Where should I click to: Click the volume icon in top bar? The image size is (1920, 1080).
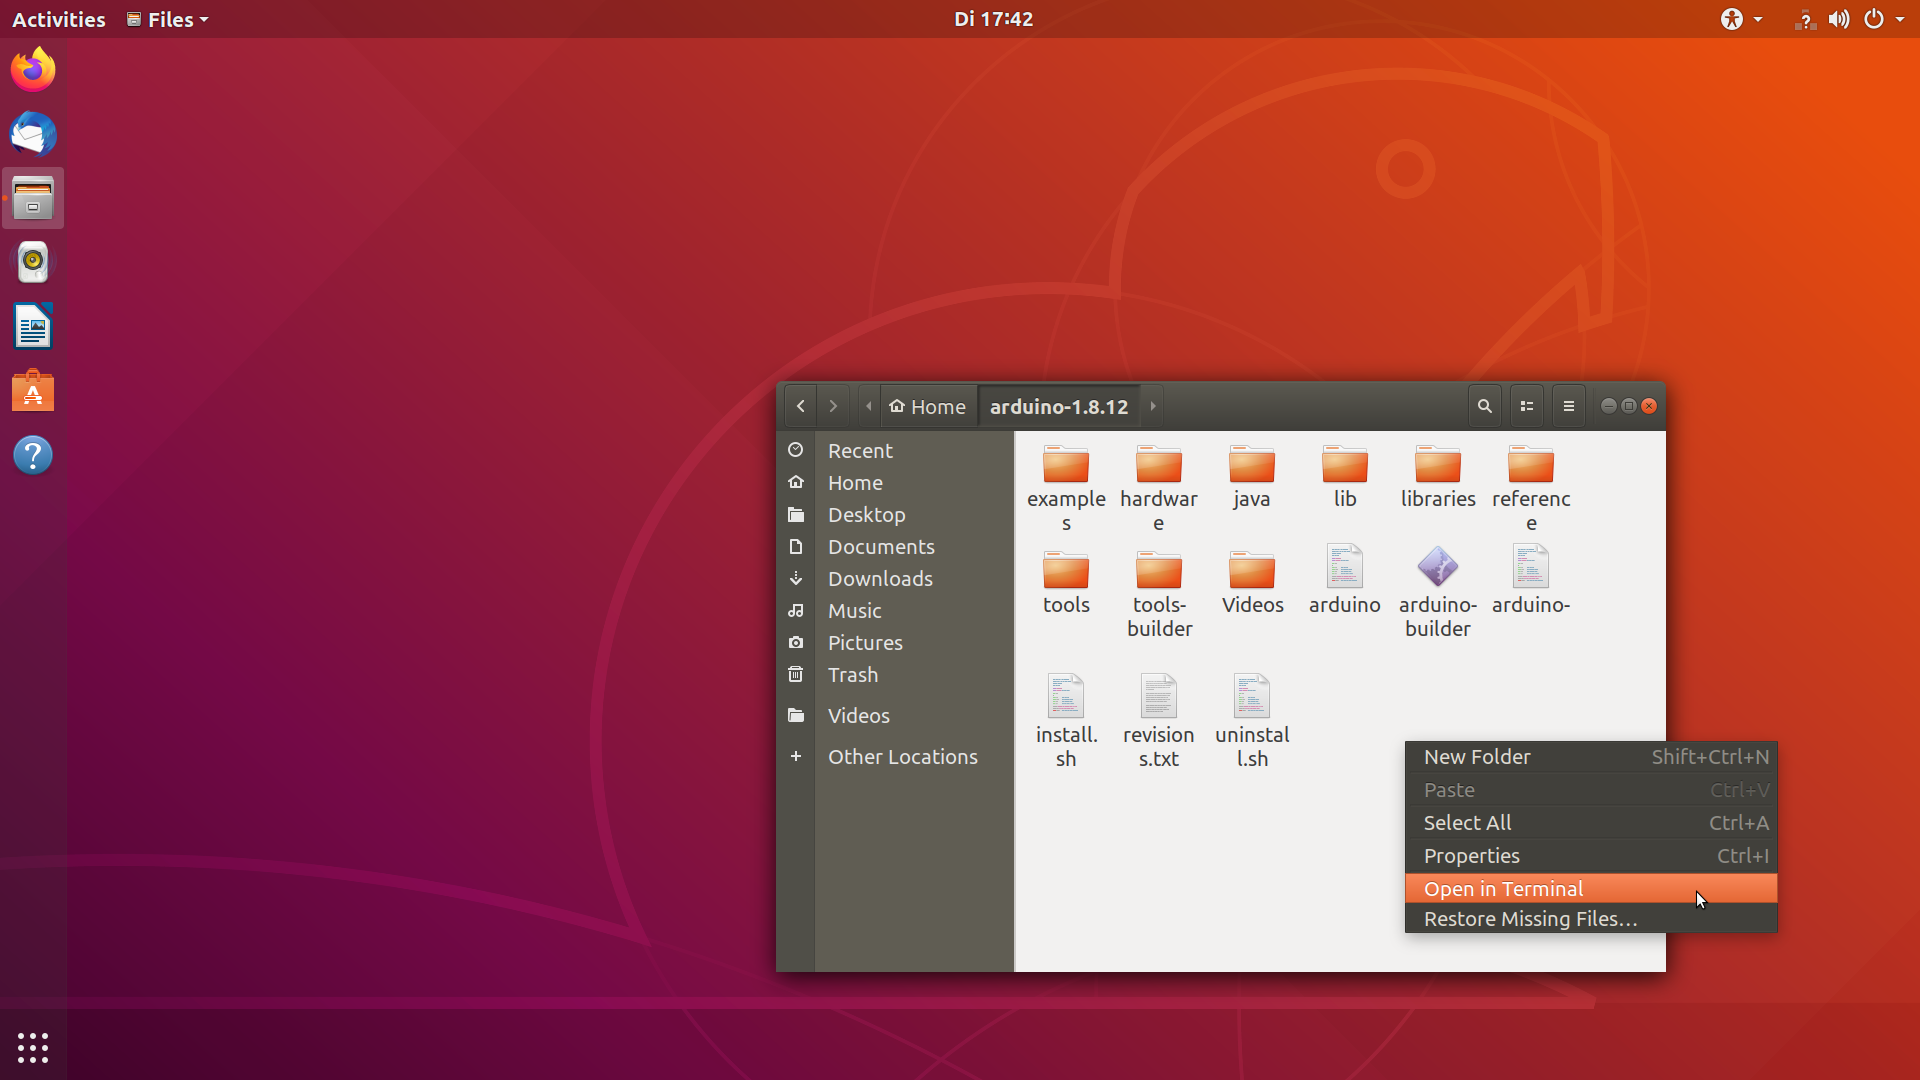(x=1839, y=19)
